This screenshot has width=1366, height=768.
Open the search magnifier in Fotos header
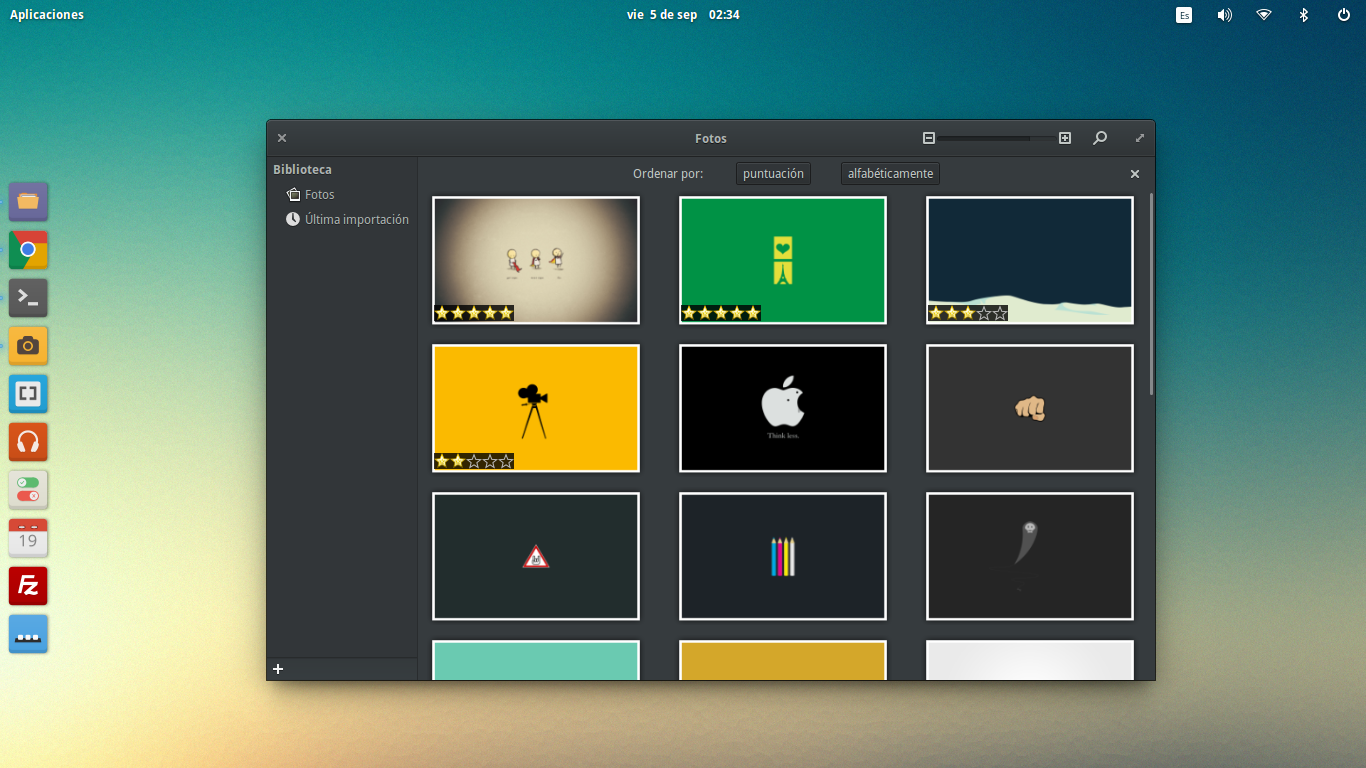tap(1100, 138)
